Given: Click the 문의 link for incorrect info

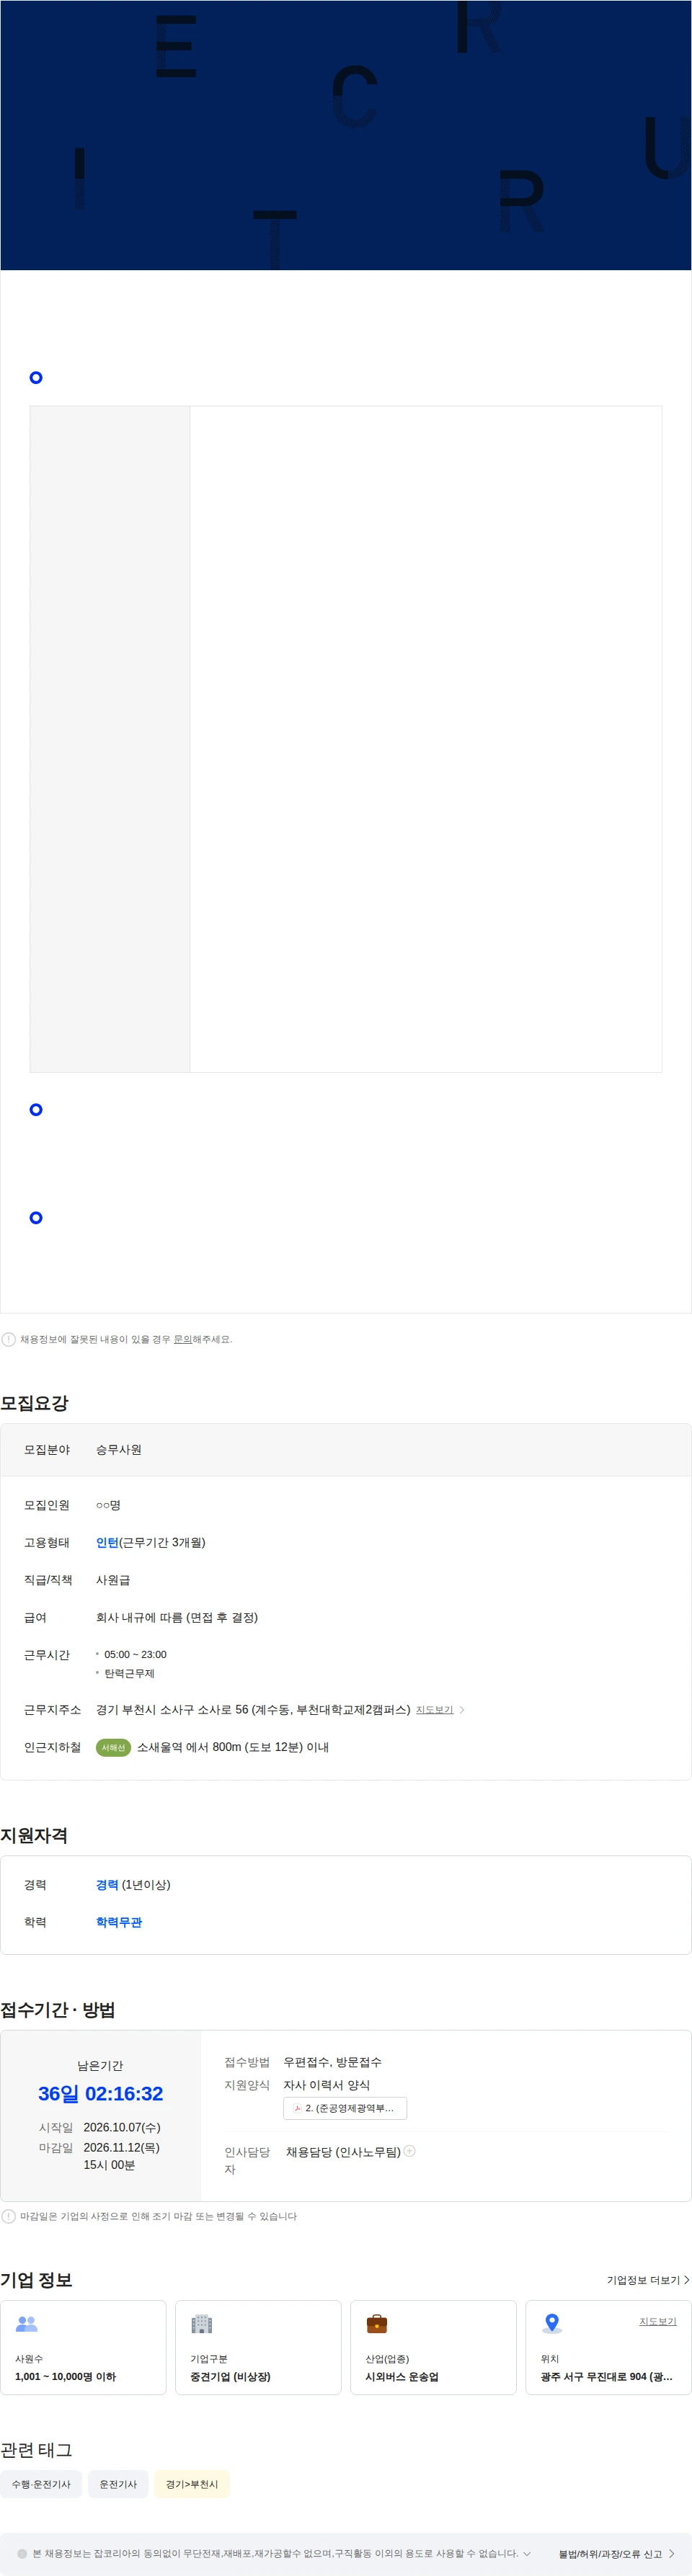Looking at the screenshot, I should tap(182, 1339).
